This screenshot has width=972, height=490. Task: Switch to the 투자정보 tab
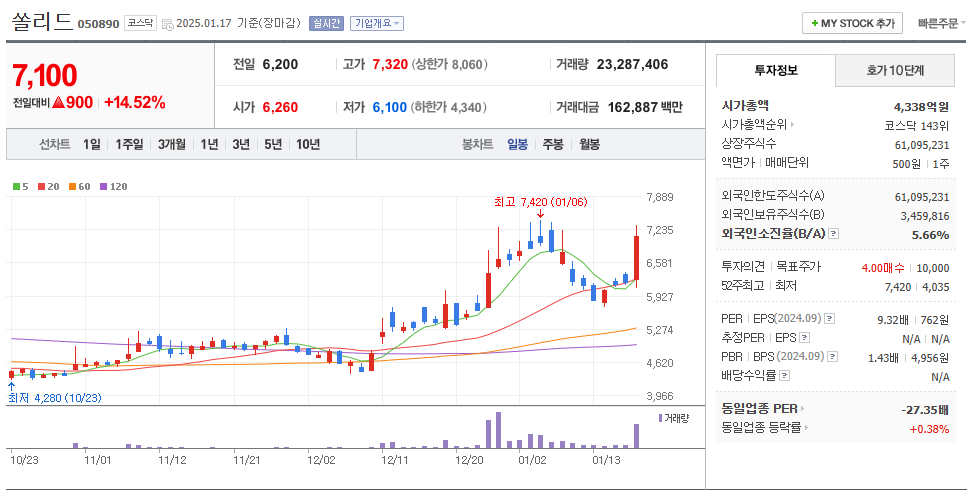coord(776,71)
